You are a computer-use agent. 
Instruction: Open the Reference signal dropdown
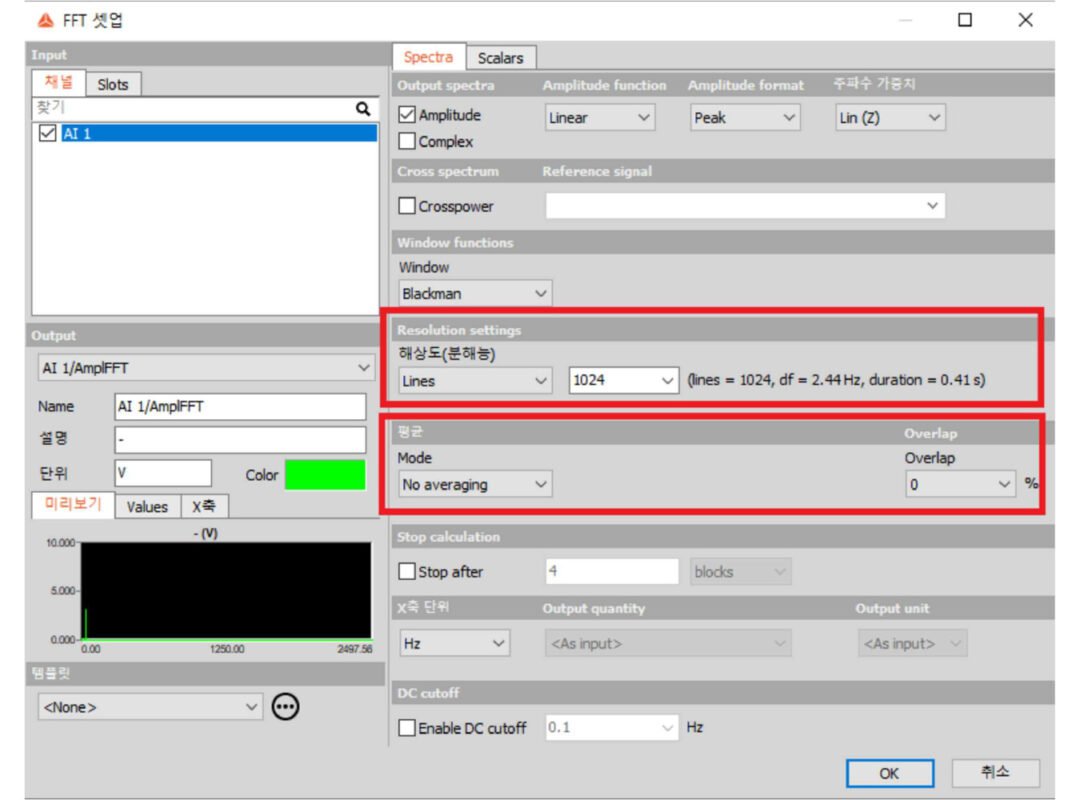pyautogui.click(x=745, y=205)
